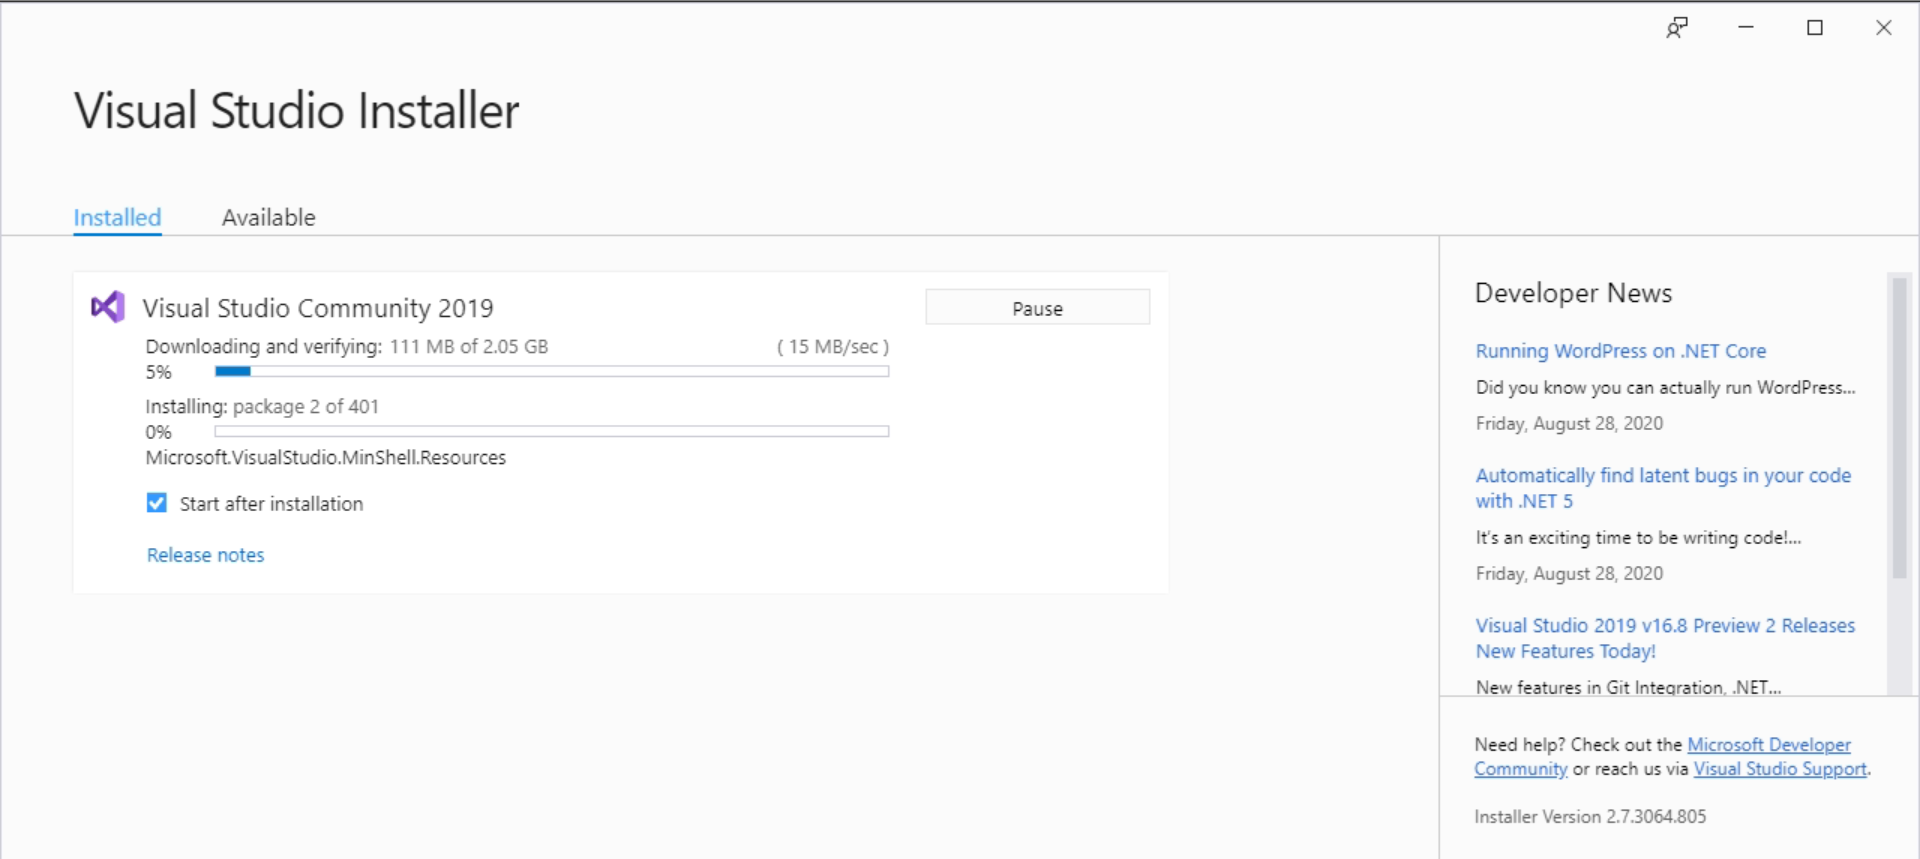Switch to the Installed tab
This screenshot has height=859, width=1920.
tap(117, 217)
